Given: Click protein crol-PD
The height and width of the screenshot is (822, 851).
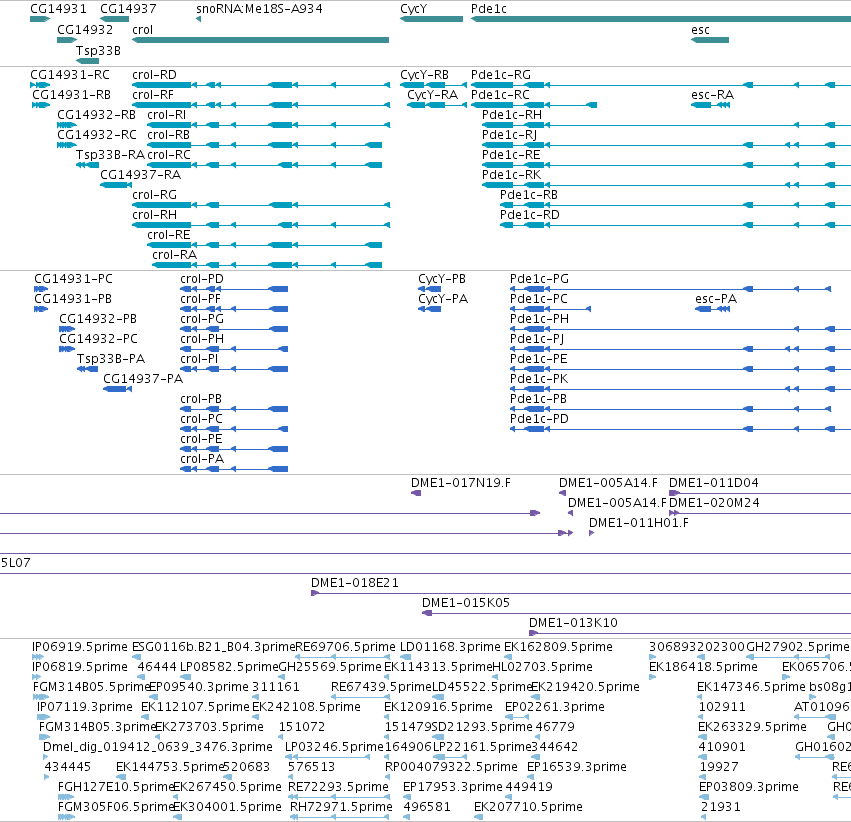Looking at the screenshot, I should [234, 289].
